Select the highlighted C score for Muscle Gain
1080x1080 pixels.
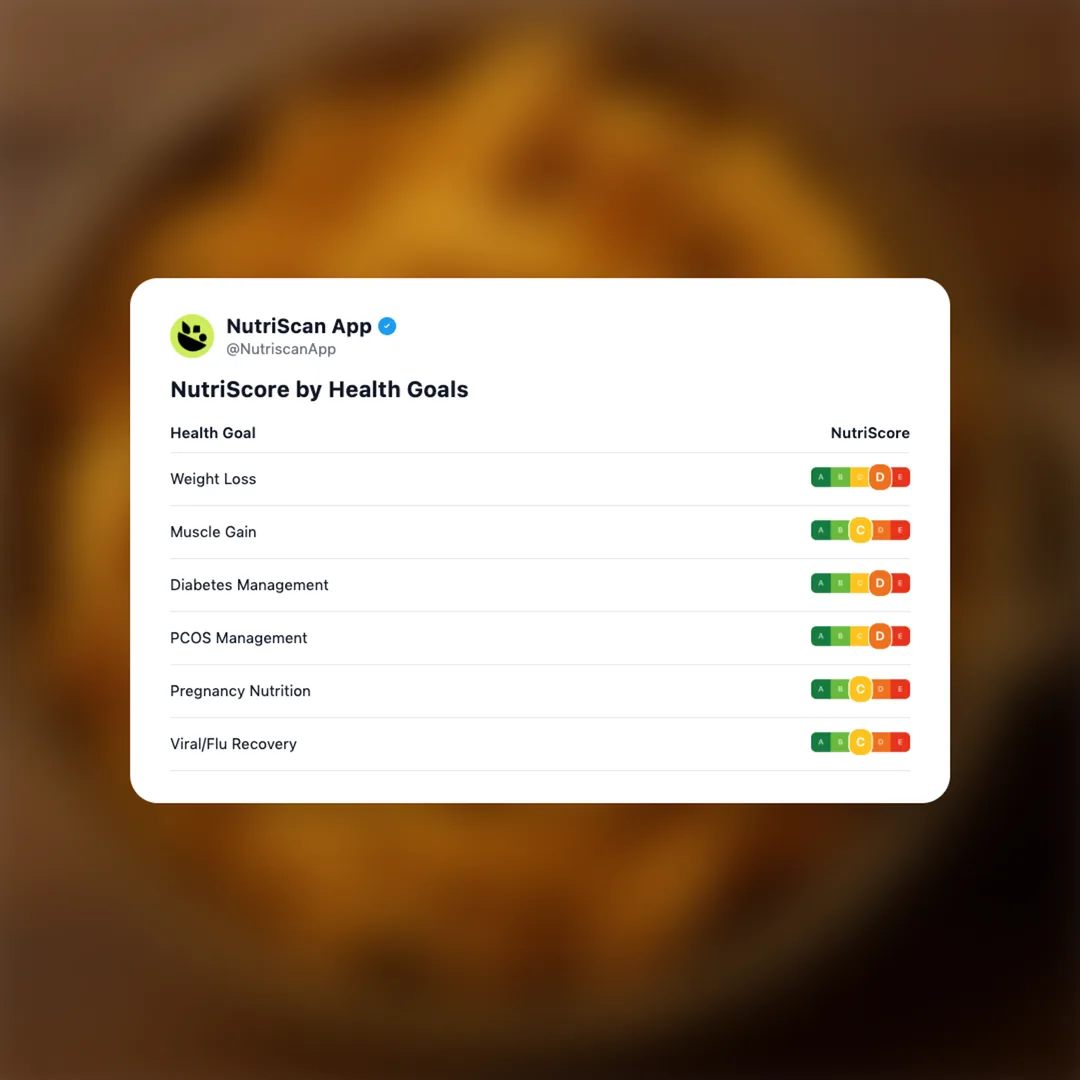pyautogui.click(x=860, y=530)
